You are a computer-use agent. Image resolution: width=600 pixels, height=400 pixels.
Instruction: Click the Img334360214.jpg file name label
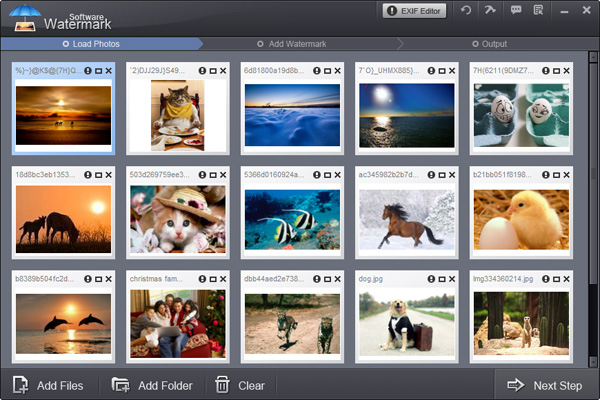click(503, 279)
